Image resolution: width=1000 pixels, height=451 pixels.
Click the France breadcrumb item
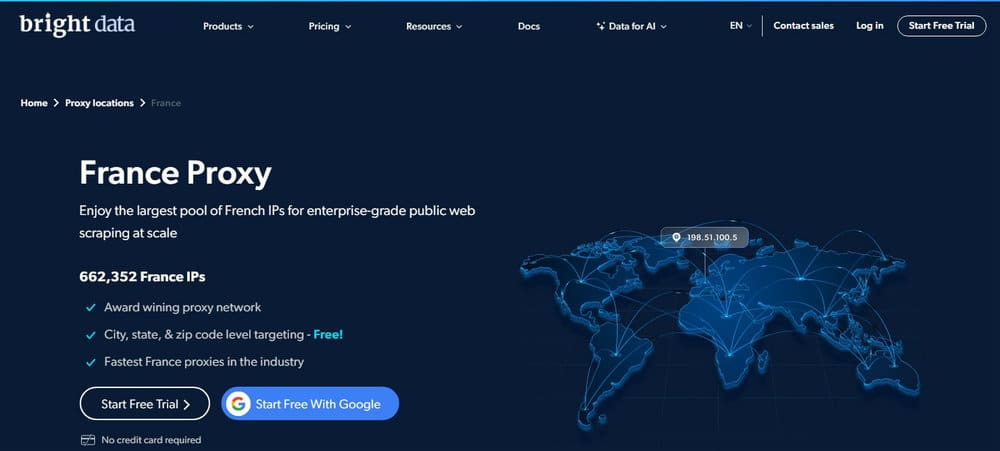(x=166, y=103)
